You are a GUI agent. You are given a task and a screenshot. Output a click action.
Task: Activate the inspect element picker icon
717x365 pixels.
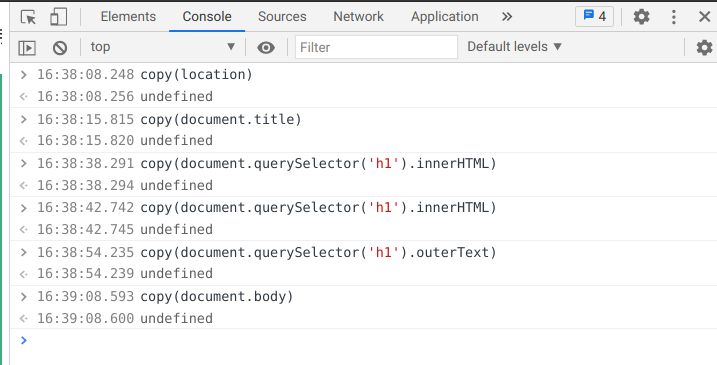28,17
